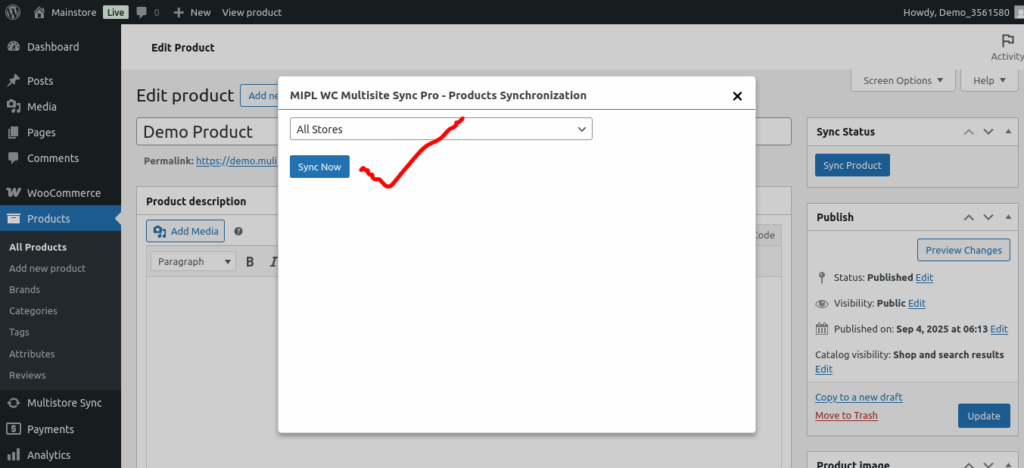
Task: Expand Screen Options panel
Action: click(903, 81)
